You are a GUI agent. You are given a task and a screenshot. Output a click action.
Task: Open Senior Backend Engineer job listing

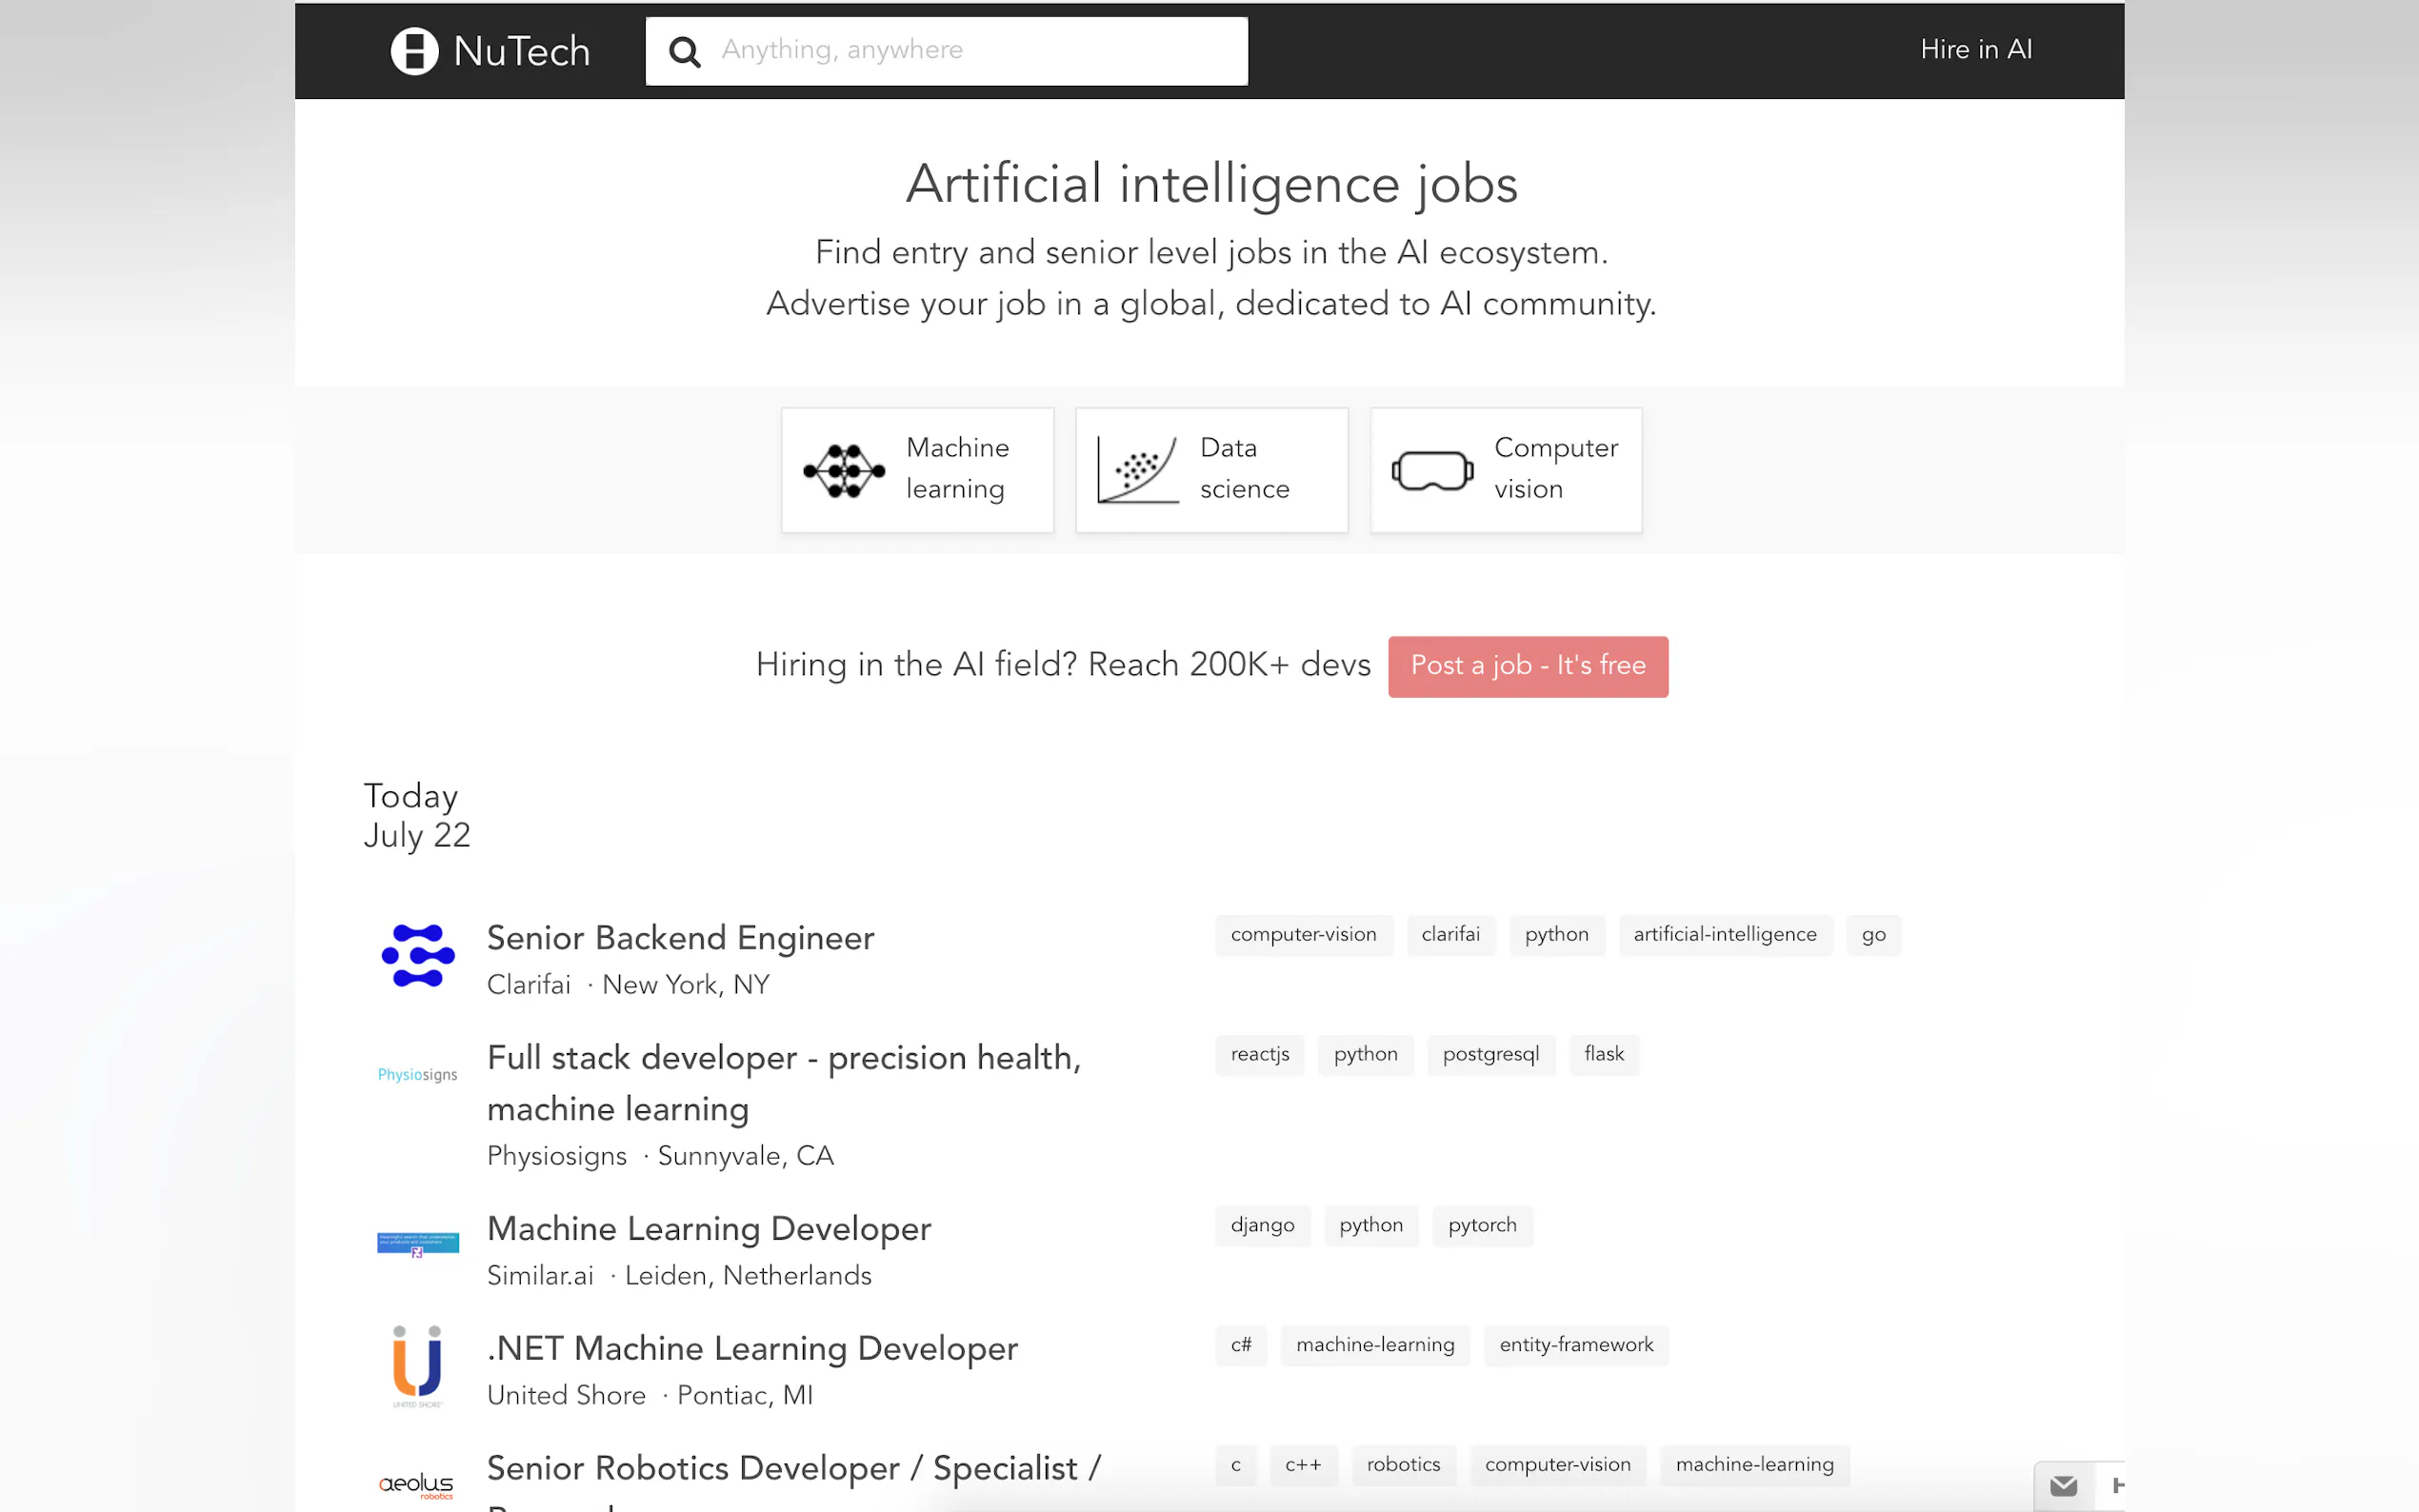click(x=680, y=938)
